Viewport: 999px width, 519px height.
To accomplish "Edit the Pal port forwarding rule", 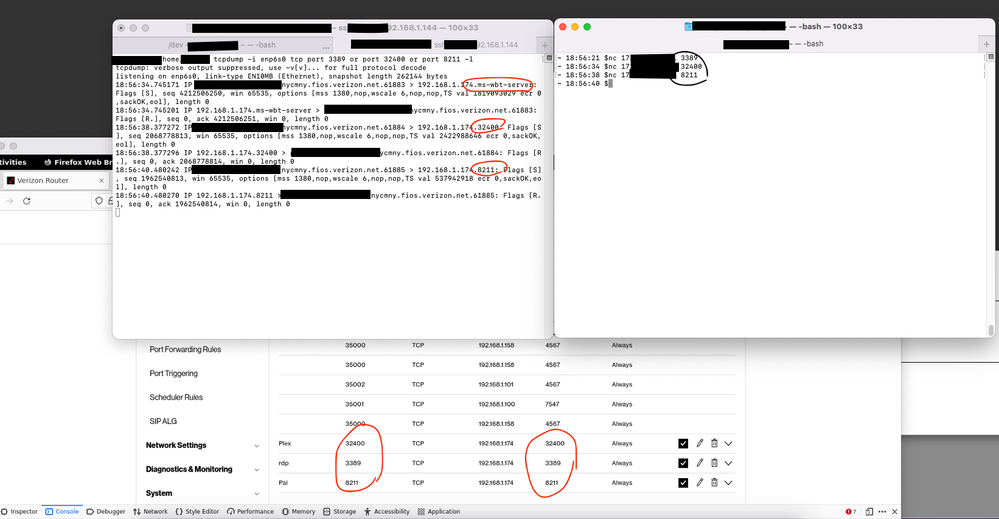I will click(x=700, y=483).
